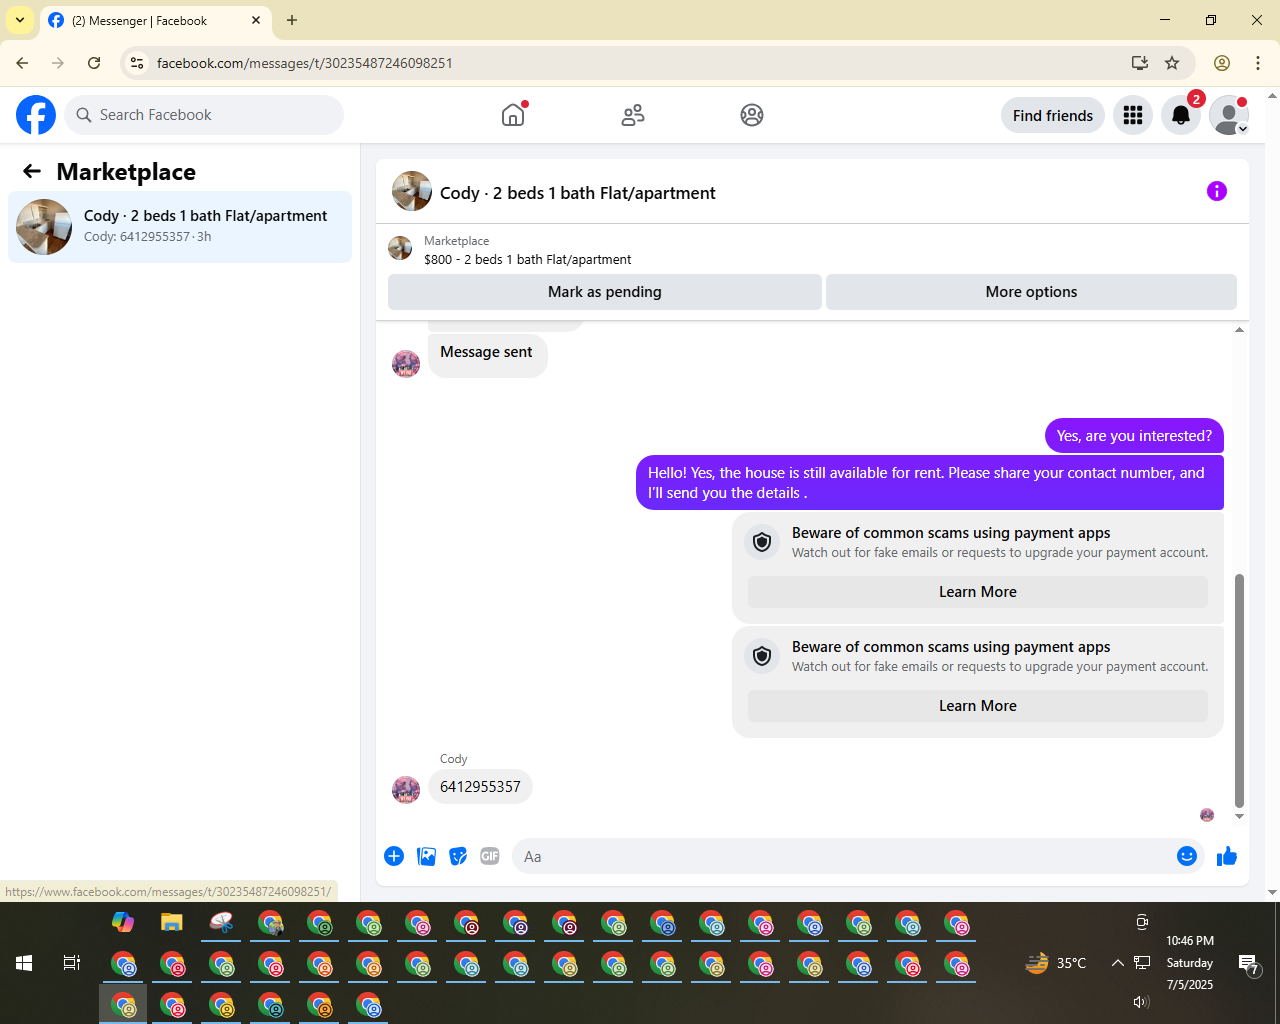The image size is (1280, 1024).
Task: View site information icon in address bar
Action: [137, 63]
